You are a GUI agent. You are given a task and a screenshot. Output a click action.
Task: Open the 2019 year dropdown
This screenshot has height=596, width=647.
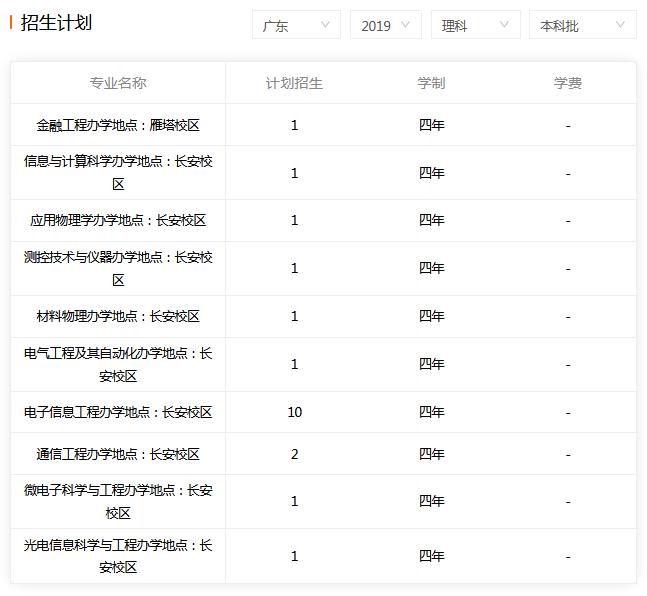pos(386,25)
